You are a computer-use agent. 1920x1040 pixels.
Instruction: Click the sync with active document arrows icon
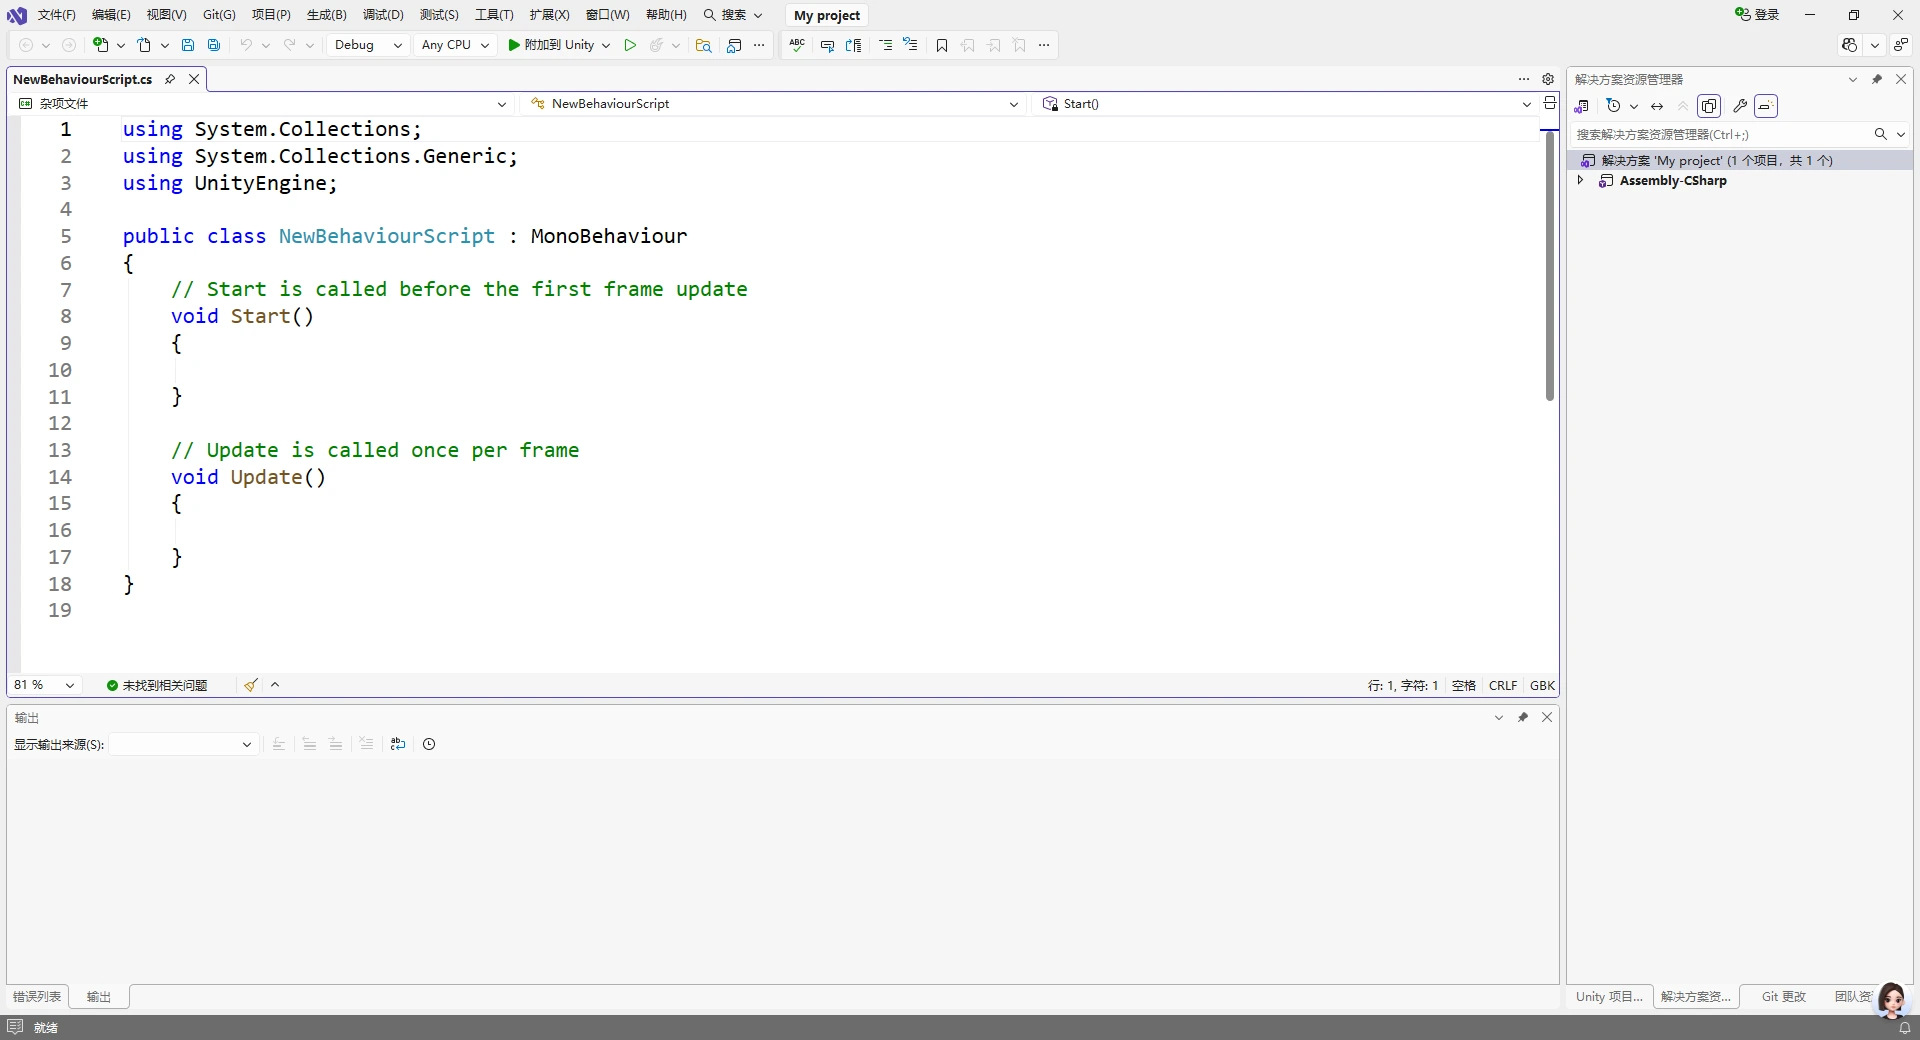1657,106
